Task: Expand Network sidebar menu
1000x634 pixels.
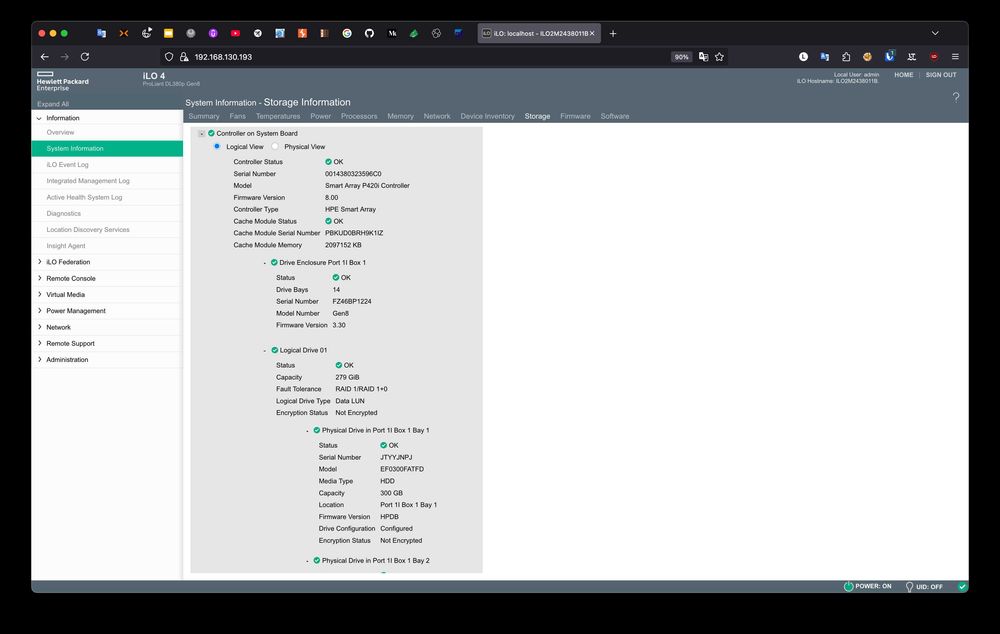Action: [x=40, y=327]
